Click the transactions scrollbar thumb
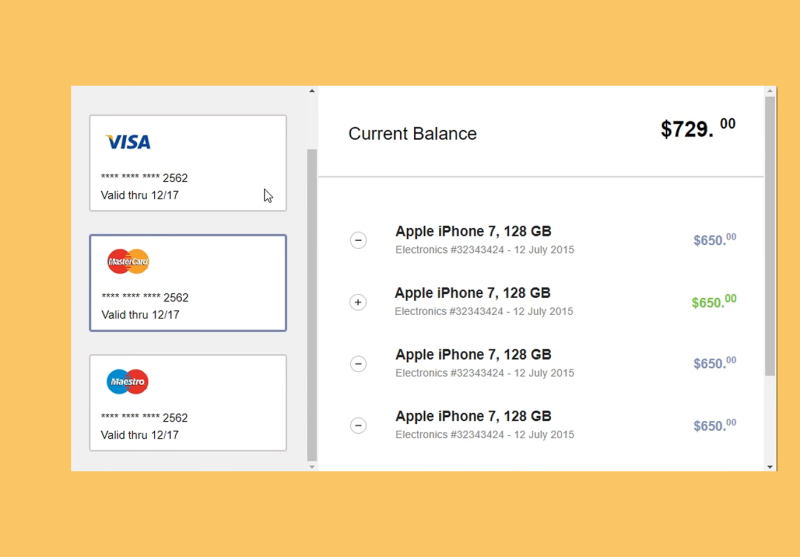Viewport: 800px width, 557px height. [x=769, y=235]
